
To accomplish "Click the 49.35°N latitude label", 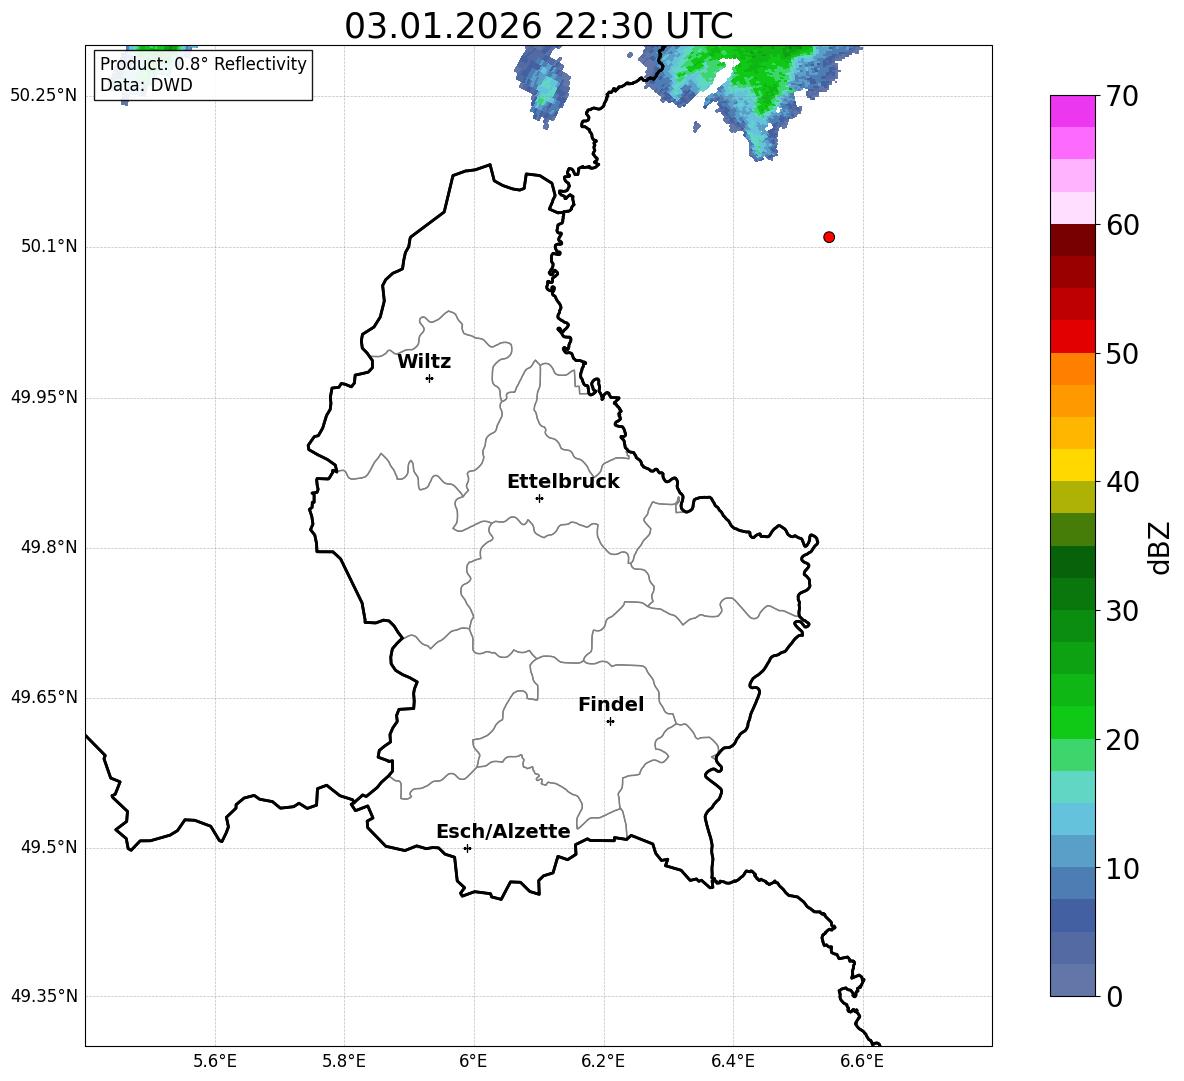I will pyautogui.click(x=44, y=996).
